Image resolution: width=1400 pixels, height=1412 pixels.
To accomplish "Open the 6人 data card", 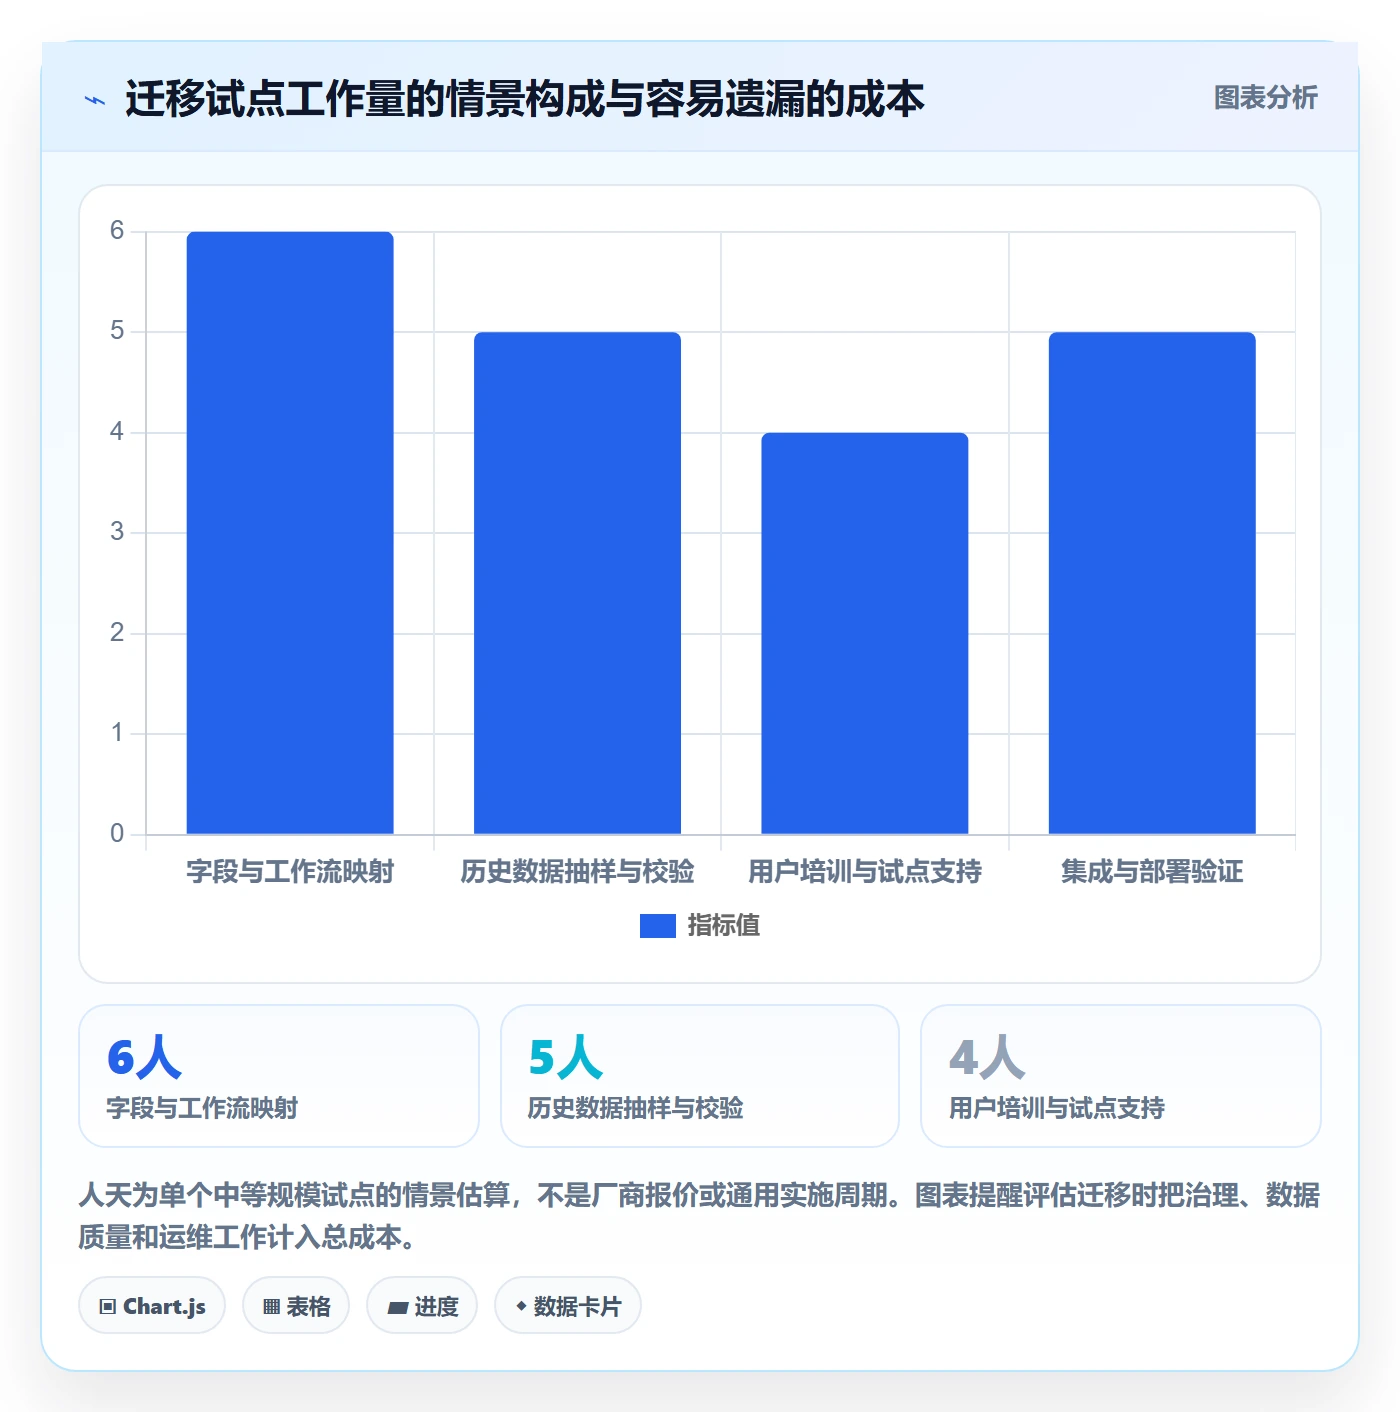I will tap(279, 1076).
